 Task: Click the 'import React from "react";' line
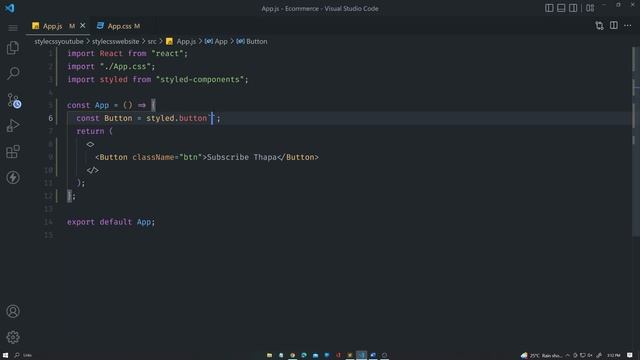tap(128, 53)
